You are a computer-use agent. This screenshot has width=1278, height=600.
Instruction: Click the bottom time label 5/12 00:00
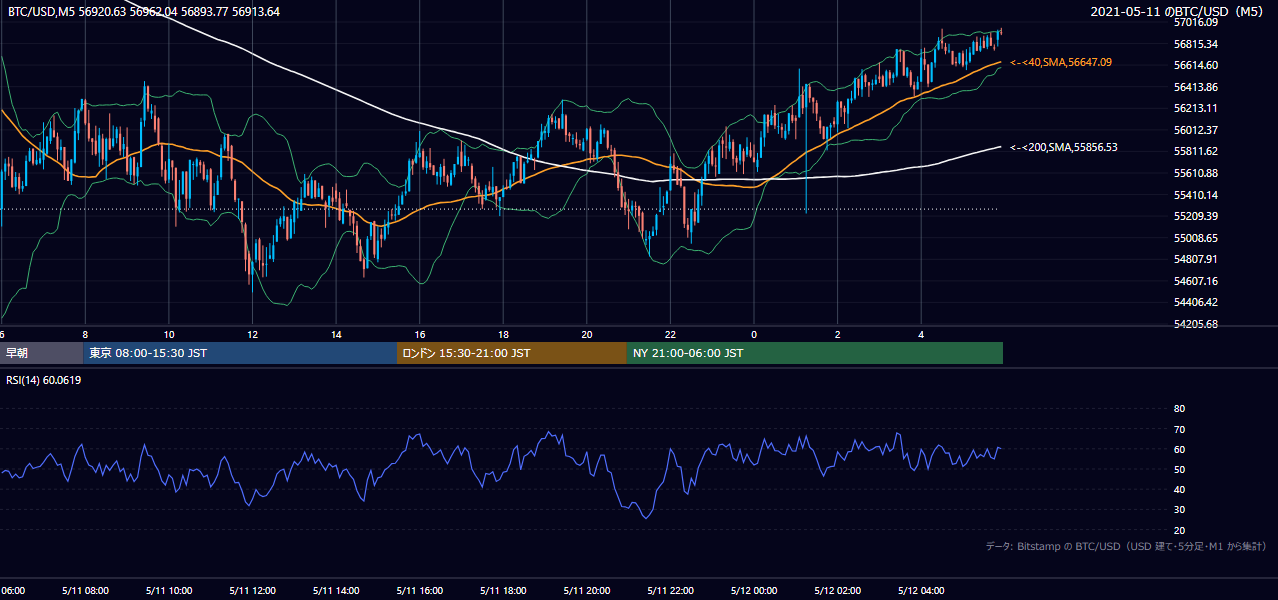coord(754,590)
